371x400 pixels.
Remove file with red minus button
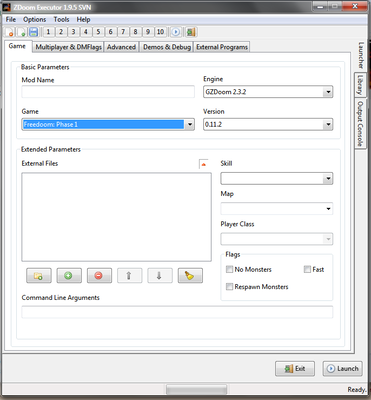point(99,276)
